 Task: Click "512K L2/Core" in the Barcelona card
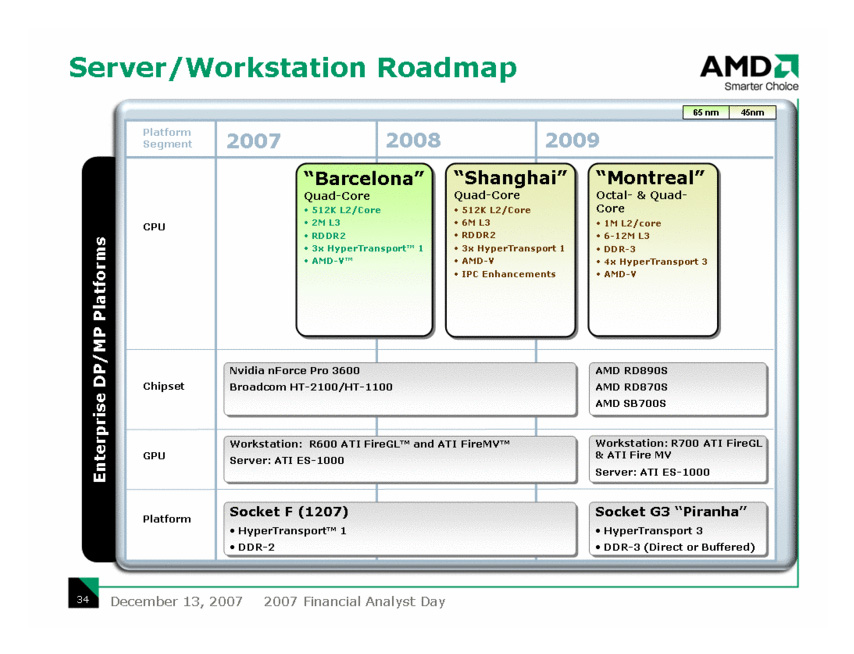pos(346,210)
